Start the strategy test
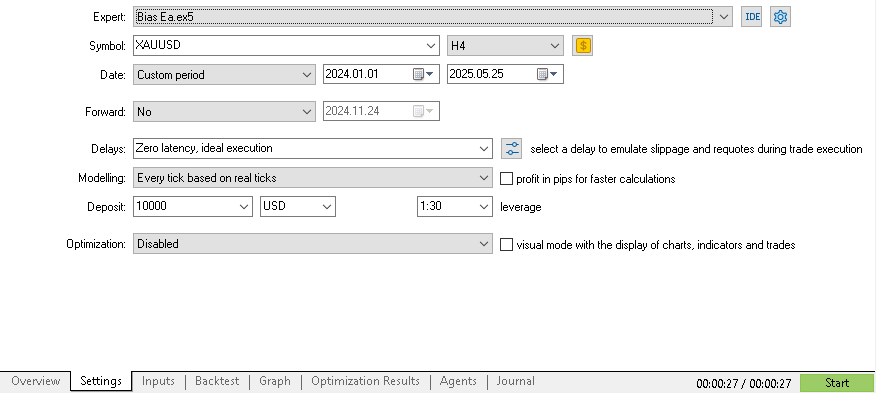This screenshot has width=877, height=393. click(x=837, y=383)
